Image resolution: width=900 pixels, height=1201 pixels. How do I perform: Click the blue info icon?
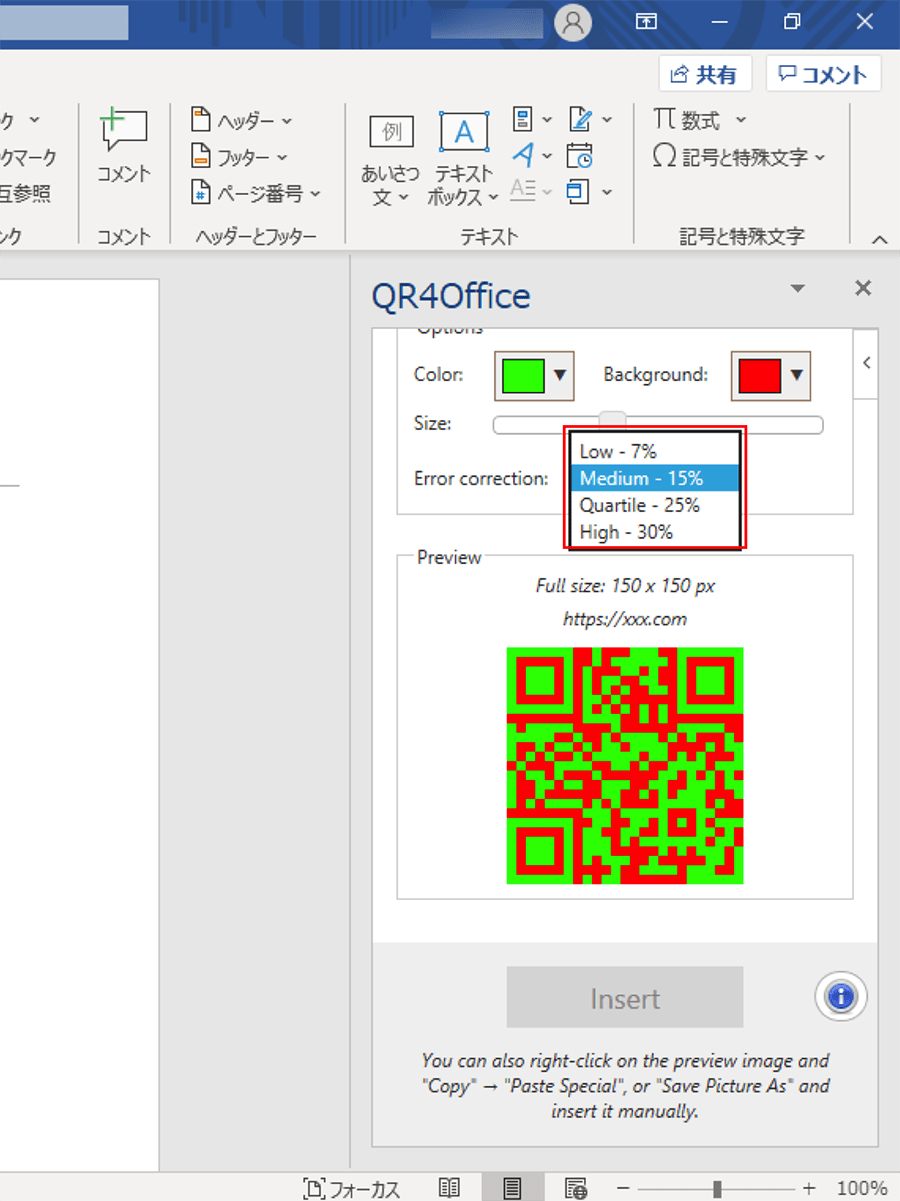click(841, 996)
